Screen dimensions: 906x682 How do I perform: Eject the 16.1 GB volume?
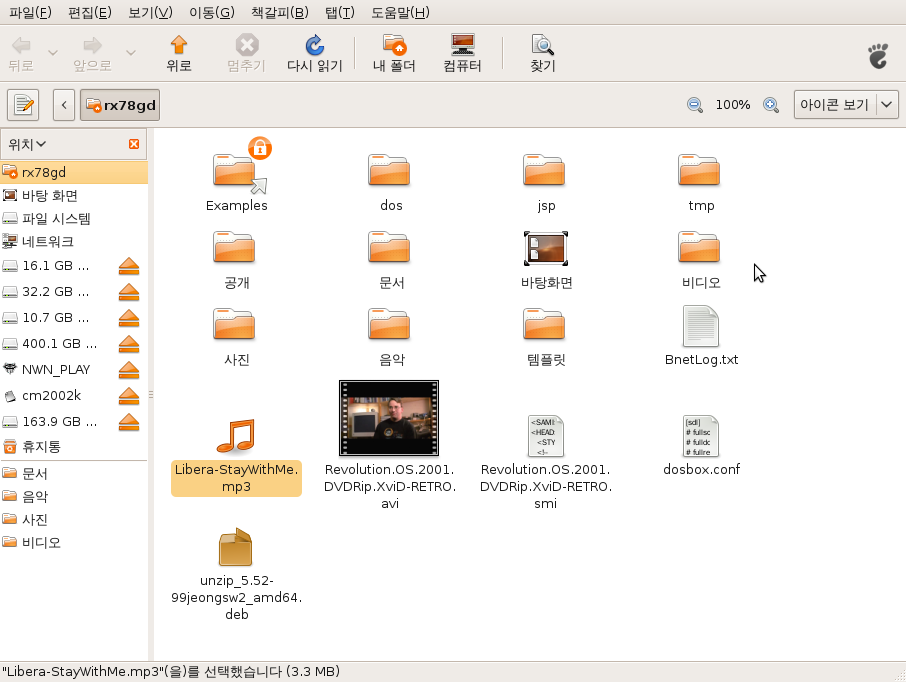(129, 266)
